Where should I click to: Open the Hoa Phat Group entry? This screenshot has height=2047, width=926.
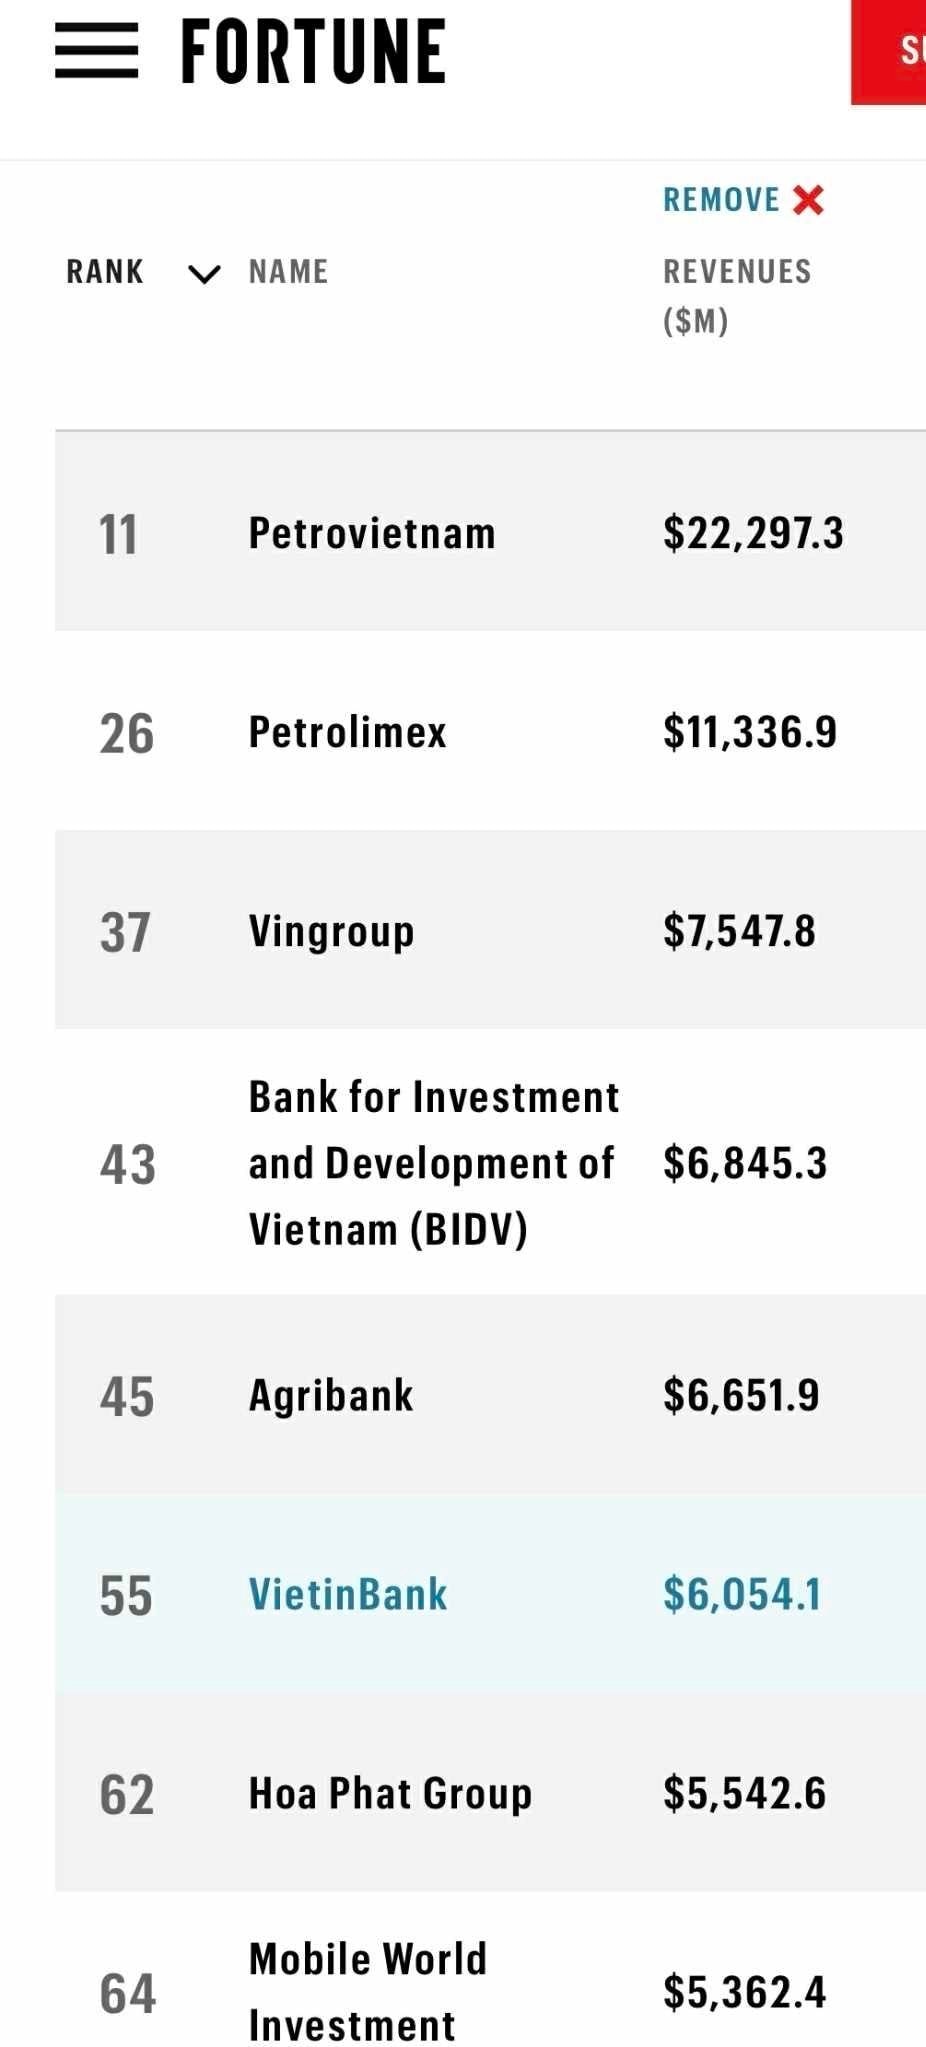tap(390, 1793)
